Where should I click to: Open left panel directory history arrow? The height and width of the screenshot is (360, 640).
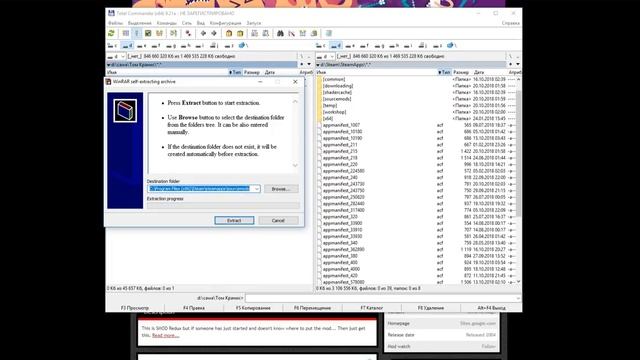pyautogui.click(x=309, y=64)
